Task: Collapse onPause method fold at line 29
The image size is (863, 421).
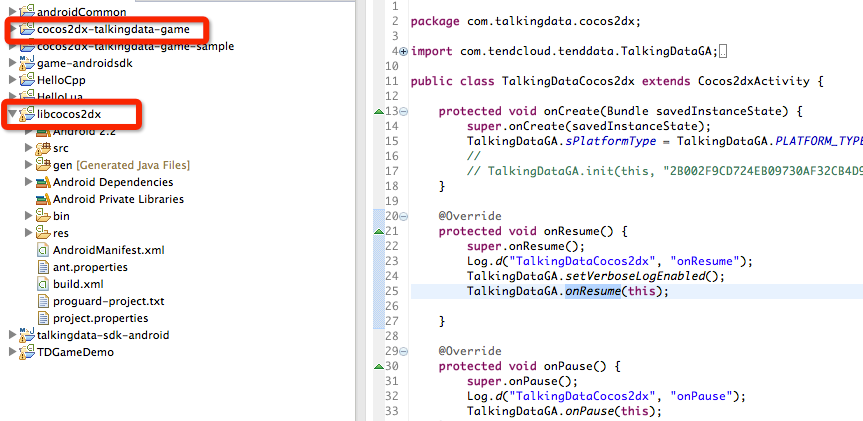Action: 403,351
